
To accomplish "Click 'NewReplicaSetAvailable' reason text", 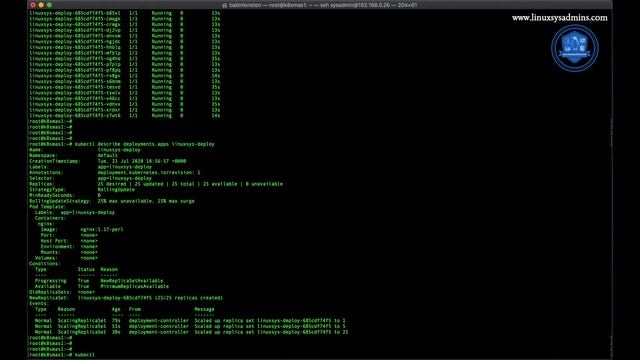I will tap(132, 281).
